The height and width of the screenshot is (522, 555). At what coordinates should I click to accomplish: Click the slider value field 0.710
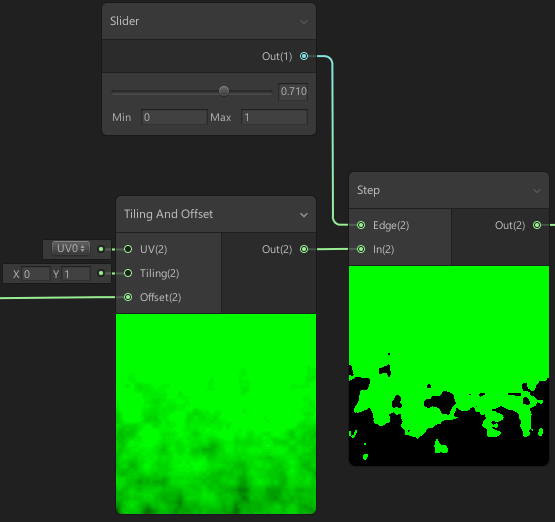pyautogui.click(x=293, y=91)
